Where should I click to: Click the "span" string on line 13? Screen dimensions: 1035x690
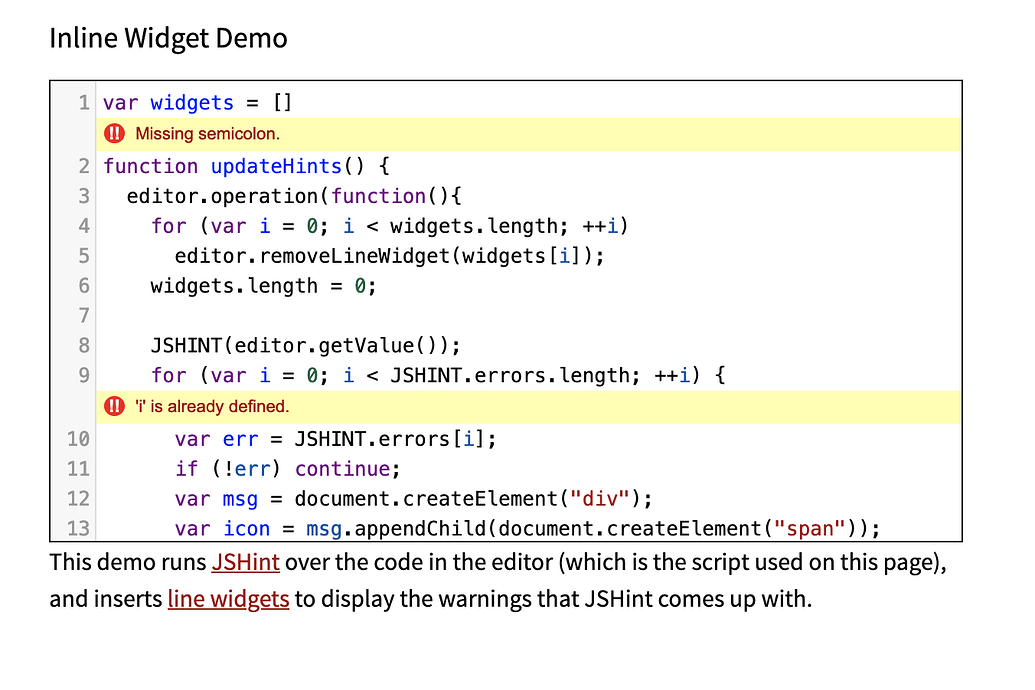809,528
